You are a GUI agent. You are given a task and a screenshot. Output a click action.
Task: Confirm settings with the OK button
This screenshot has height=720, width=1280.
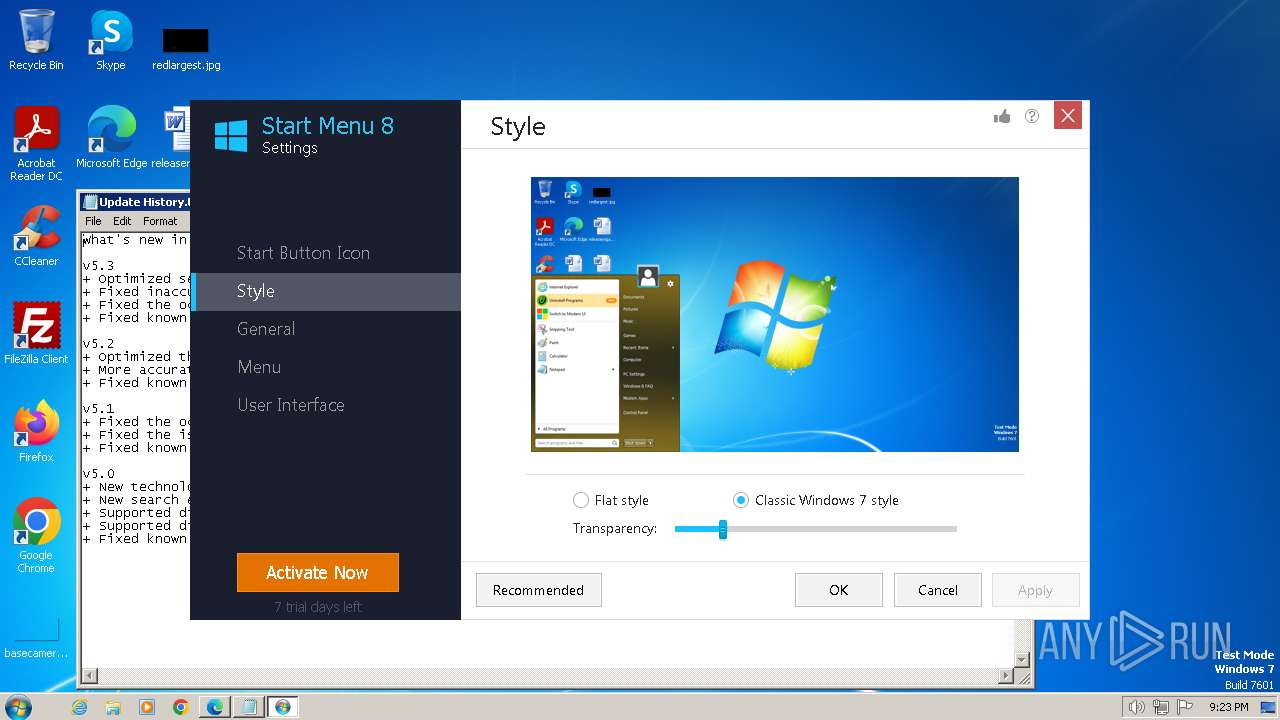(x=839, y=590)
